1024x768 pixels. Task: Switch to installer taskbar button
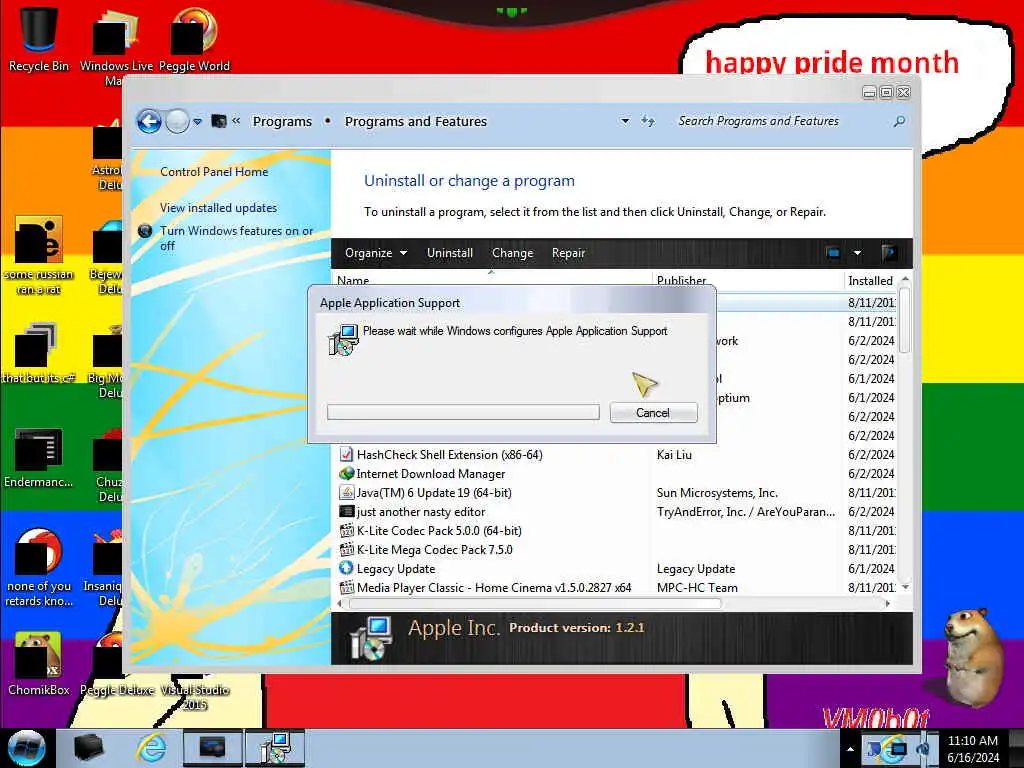pos(275,748)
